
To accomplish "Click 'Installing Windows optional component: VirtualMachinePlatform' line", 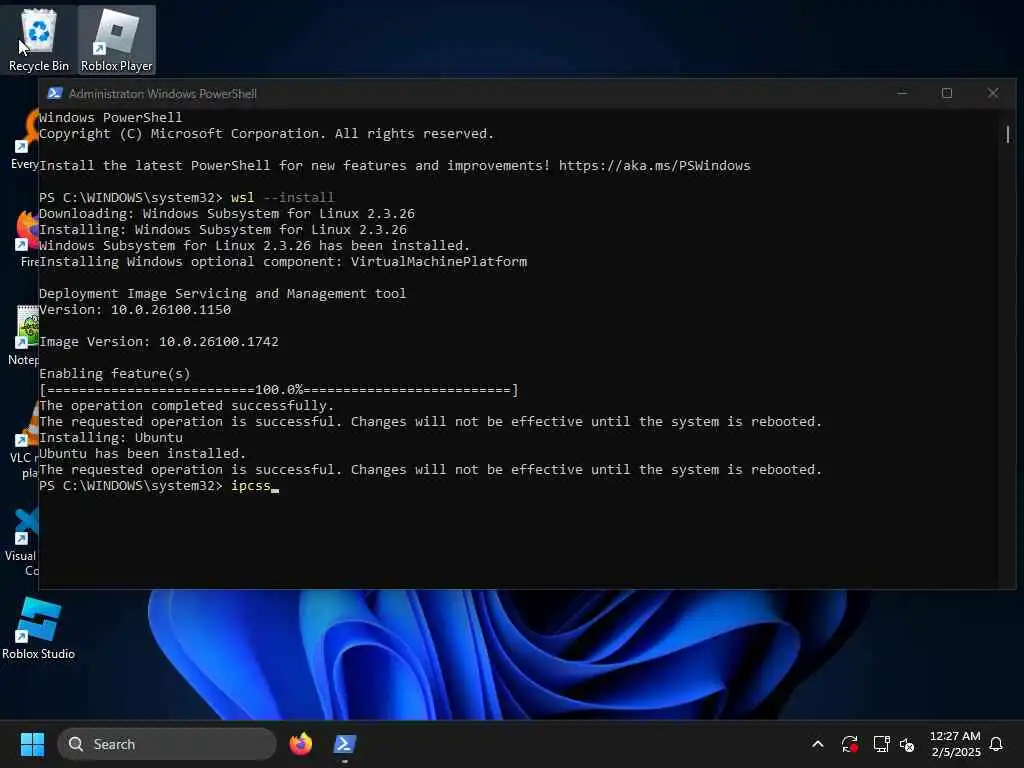I will [x=283, y=261].
